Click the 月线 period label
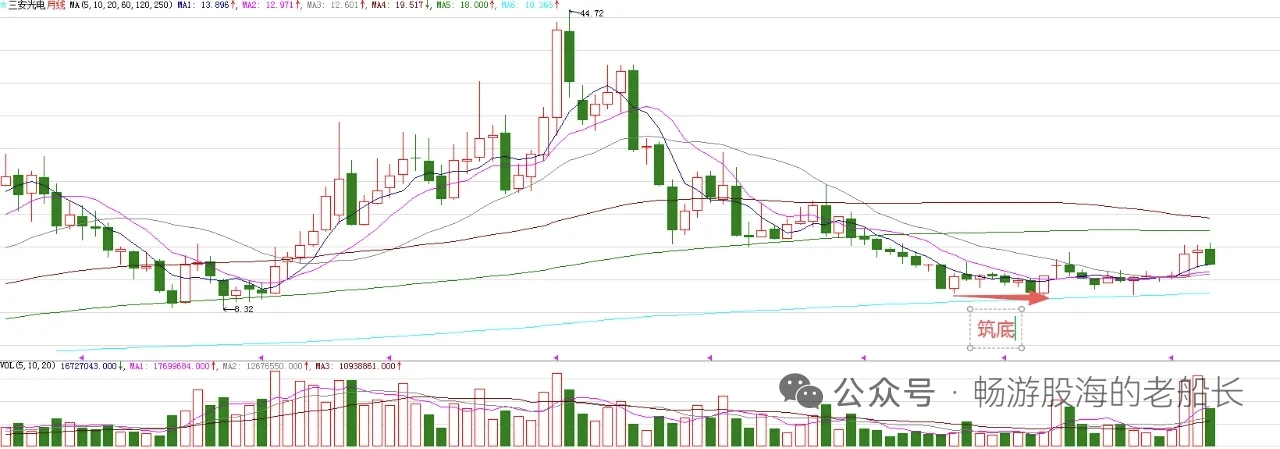The height and width of the screenshot is (449, 1280). [57, 5]
